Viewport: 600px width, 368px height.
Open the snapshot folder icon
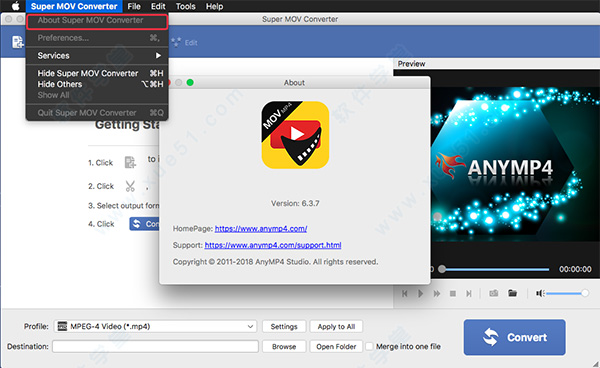pyautogui.click(x=512, y=293)
